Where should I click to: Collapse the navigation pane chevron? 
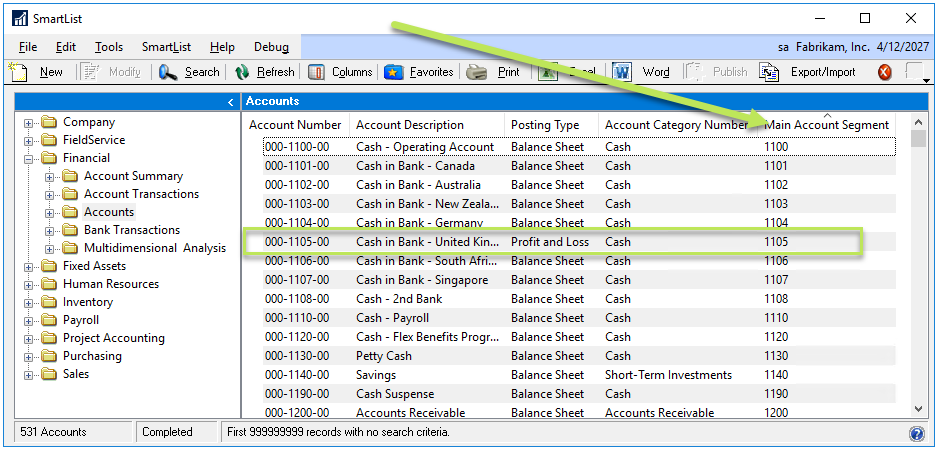(x=231, y=102)
